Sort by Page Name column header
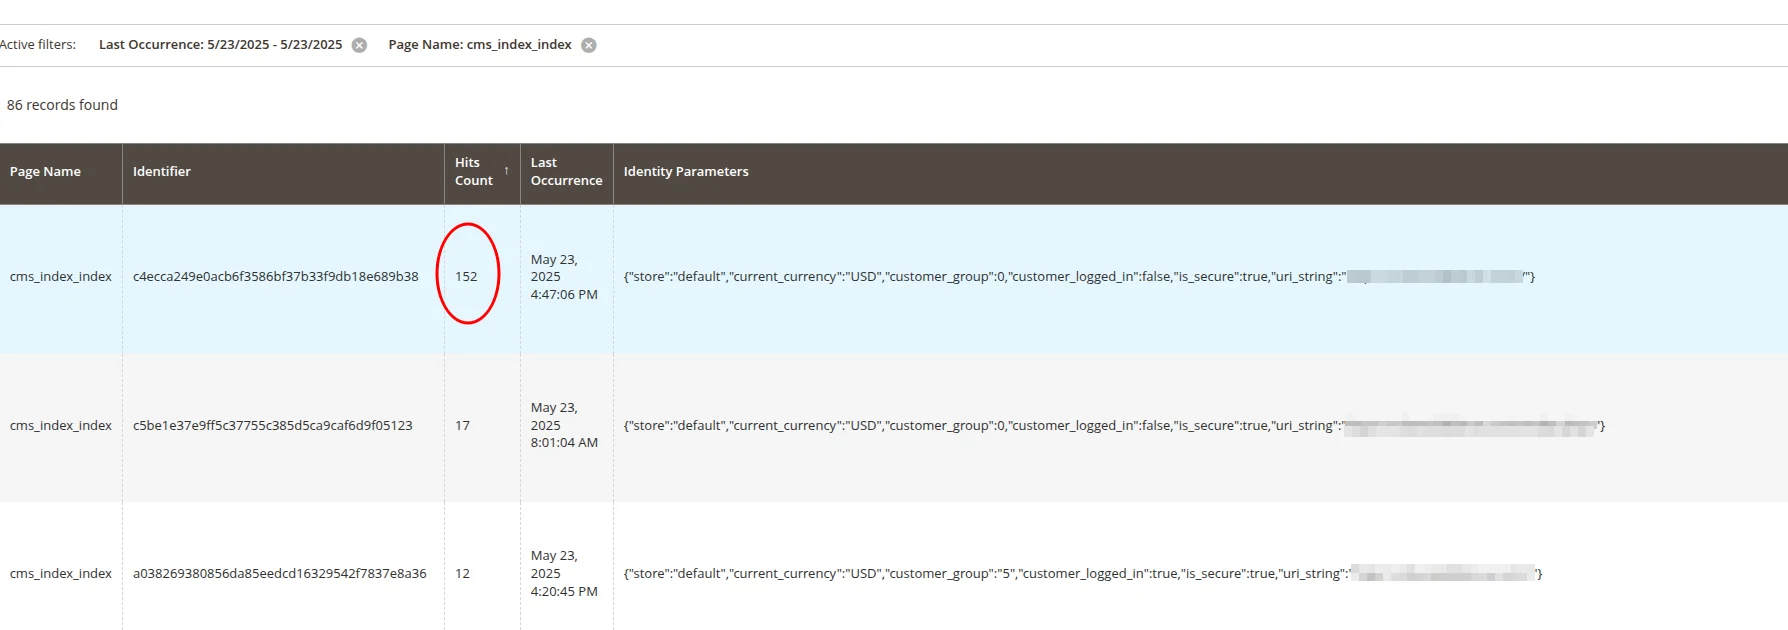 [x=61, y=172]
